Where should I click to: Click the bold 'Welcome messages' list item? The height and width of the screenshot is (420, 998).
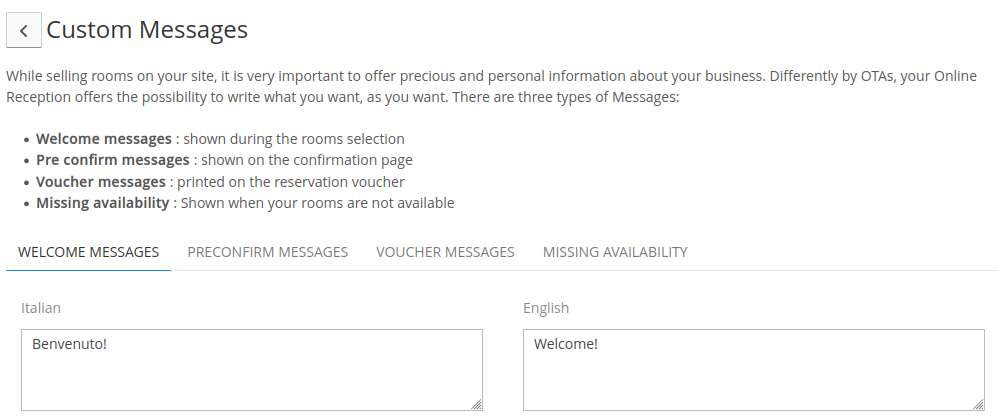(x=104, y=139)
